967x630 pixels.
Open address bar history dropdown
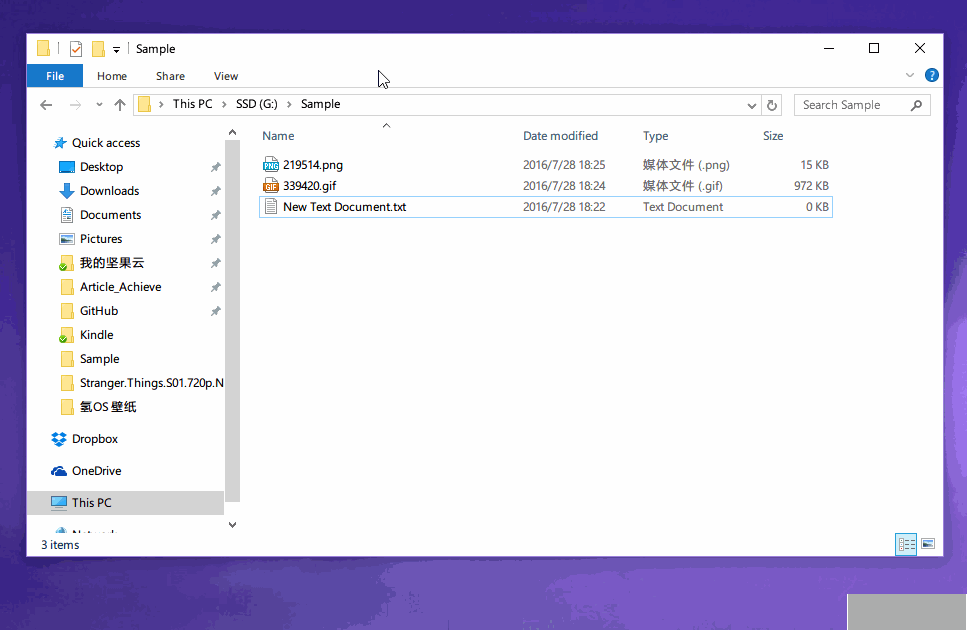click(751, 105)
